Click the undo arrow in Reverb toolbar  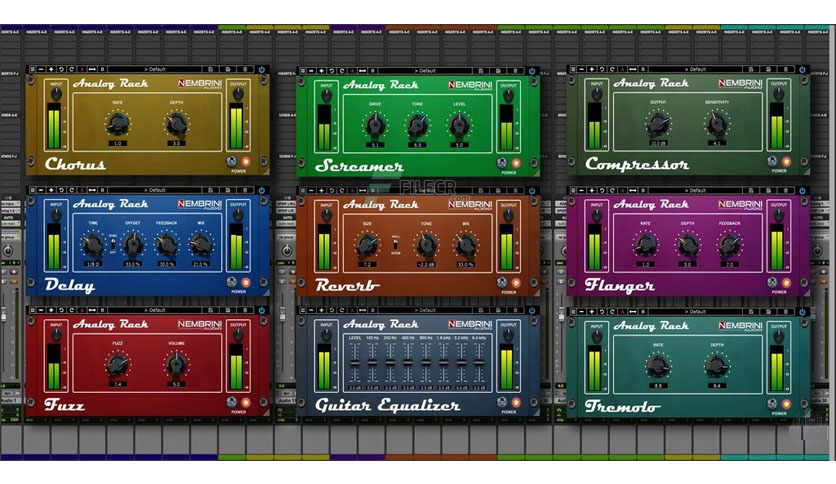pos(332,190)
